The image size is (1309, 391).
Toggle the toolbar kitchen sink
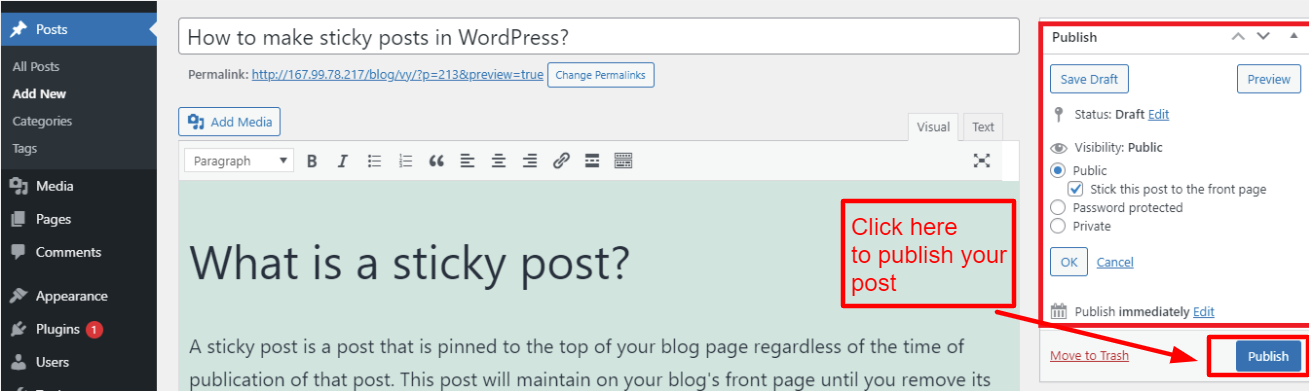(623, 161)
